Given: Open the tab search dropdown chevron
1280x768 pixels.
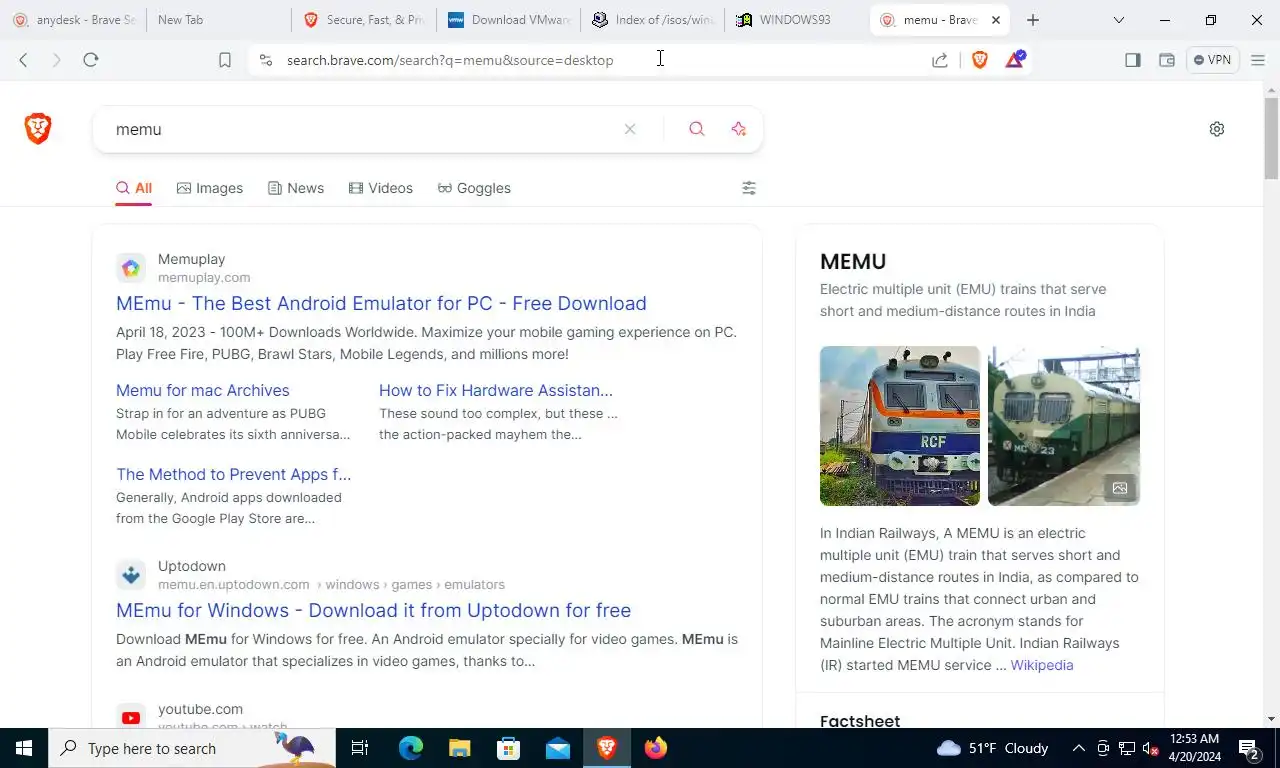Looking at the screenshot, I should click(x=1119, y=20).
